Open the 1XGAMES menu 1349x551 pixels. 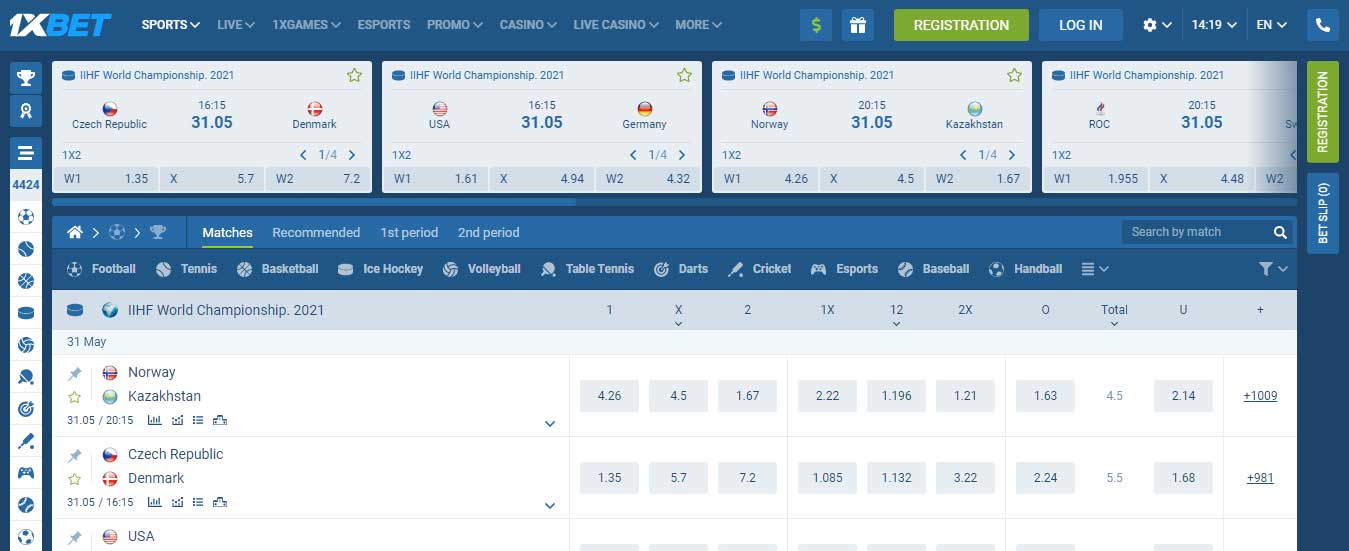point(306,25)
